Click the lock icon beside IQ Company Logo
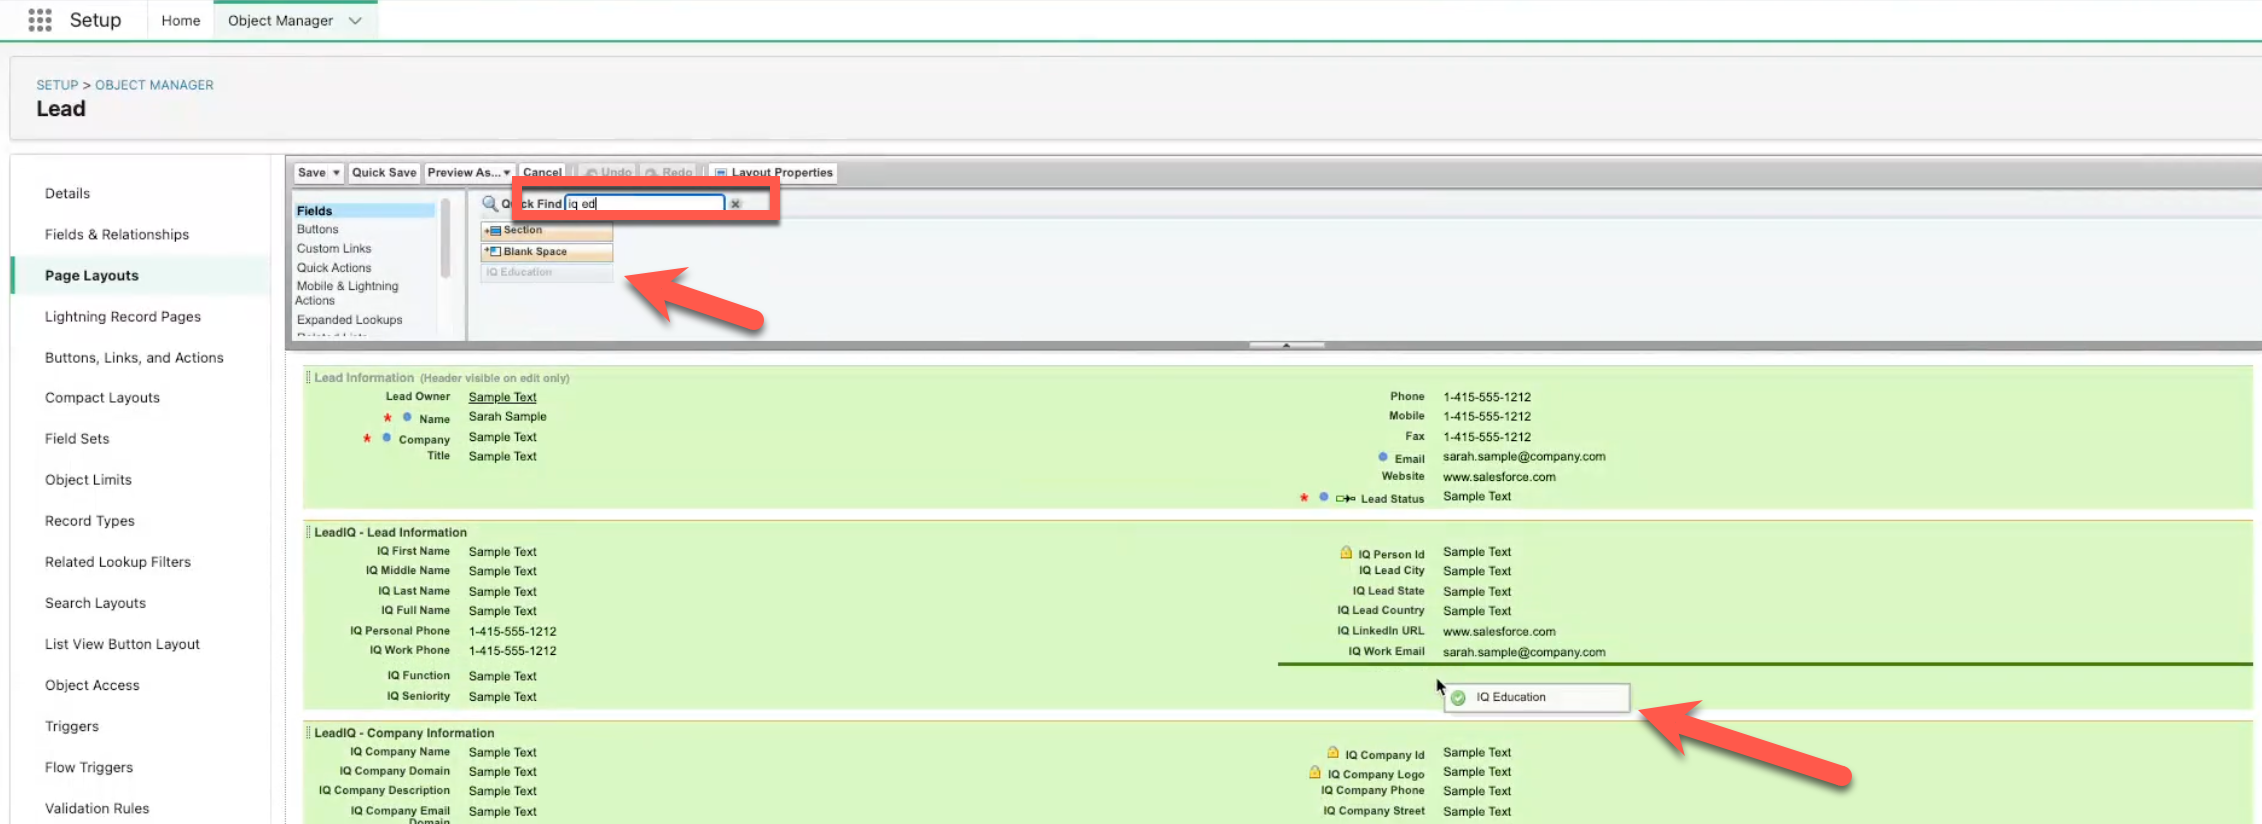The image size is (2262, 824). coord(1315,773)
